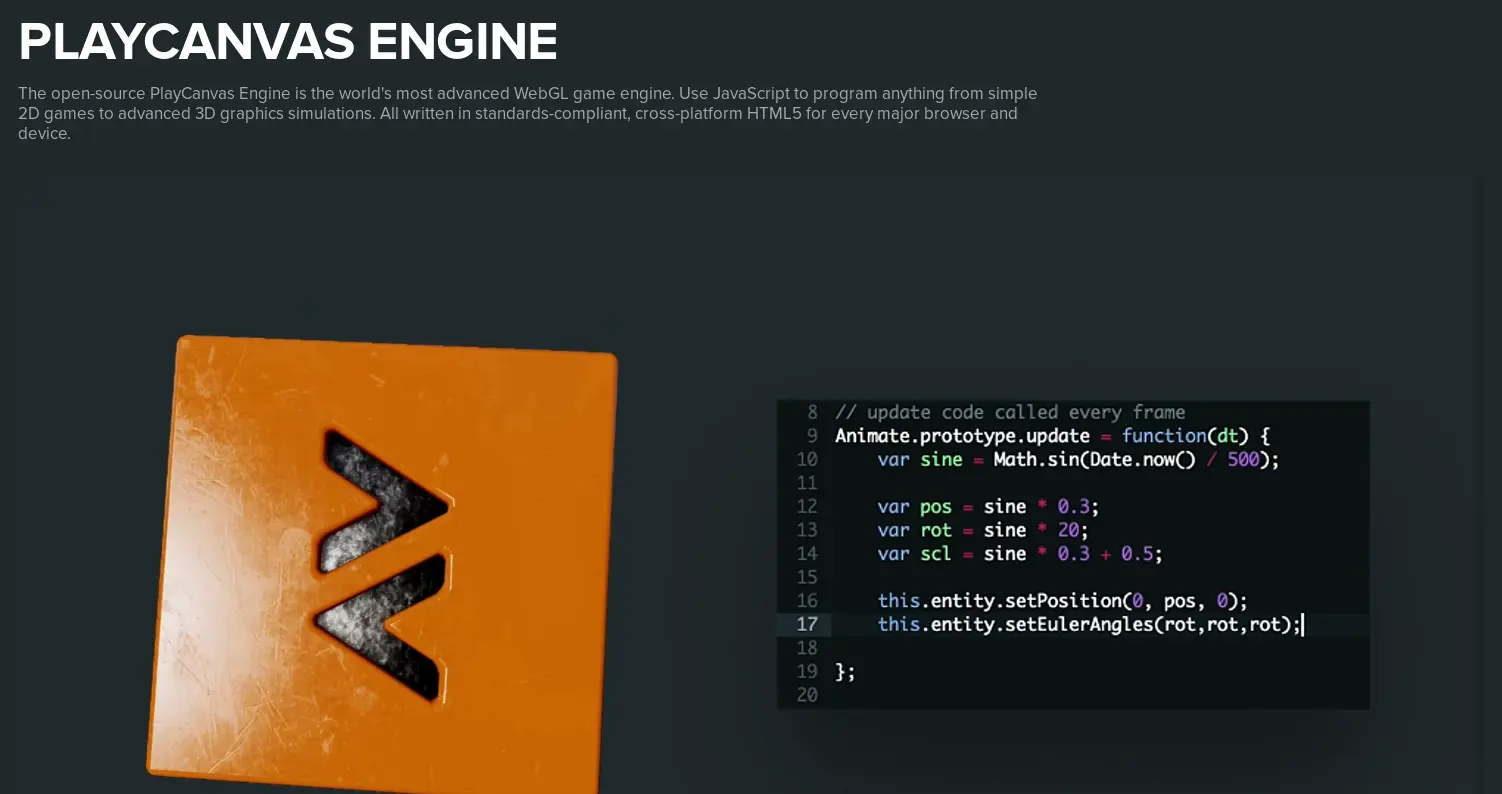1502x794 pixels.
Task: Click line number 17 in the gutter
Action: [807, 625]
